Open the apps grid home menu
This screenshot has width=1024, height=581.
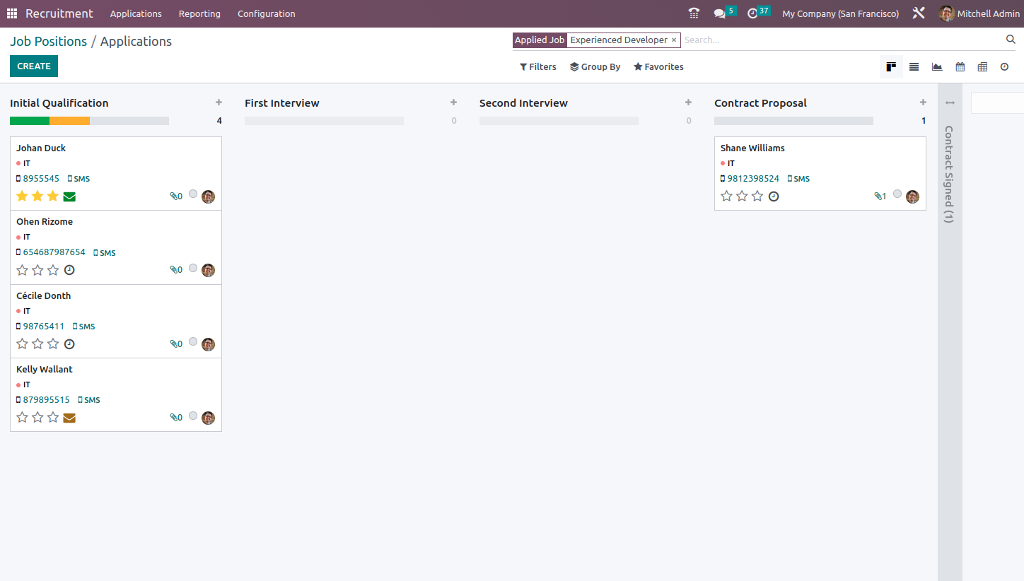(12, 14)
